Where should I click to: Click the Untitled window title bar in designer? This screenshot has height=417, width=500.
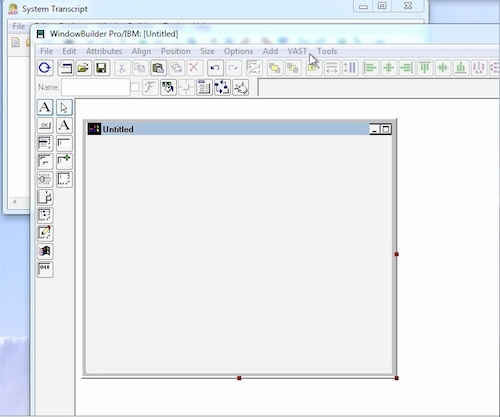click(239, 129)
